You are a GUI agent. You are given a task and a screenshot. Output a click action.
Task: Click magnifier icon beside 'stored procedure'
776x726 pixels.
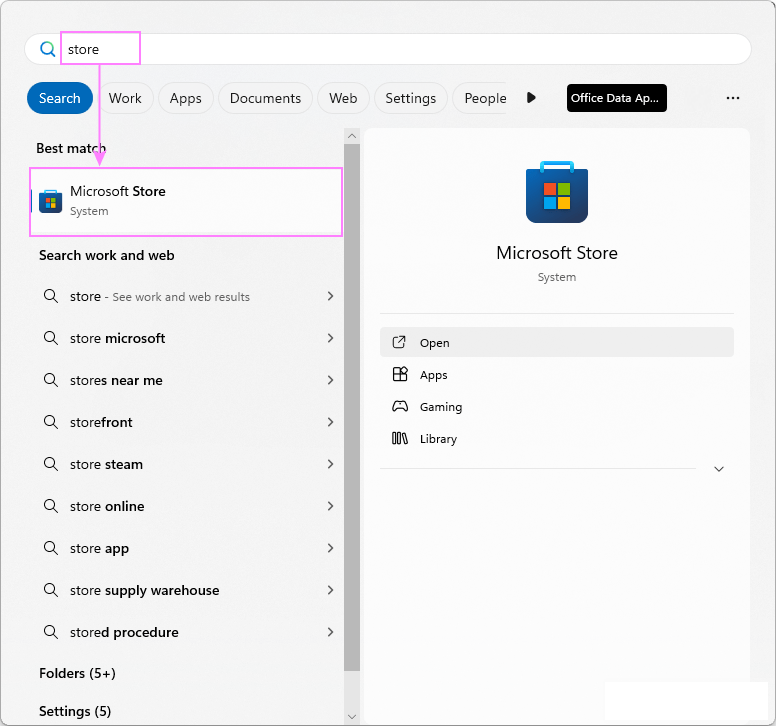[50, 632]
